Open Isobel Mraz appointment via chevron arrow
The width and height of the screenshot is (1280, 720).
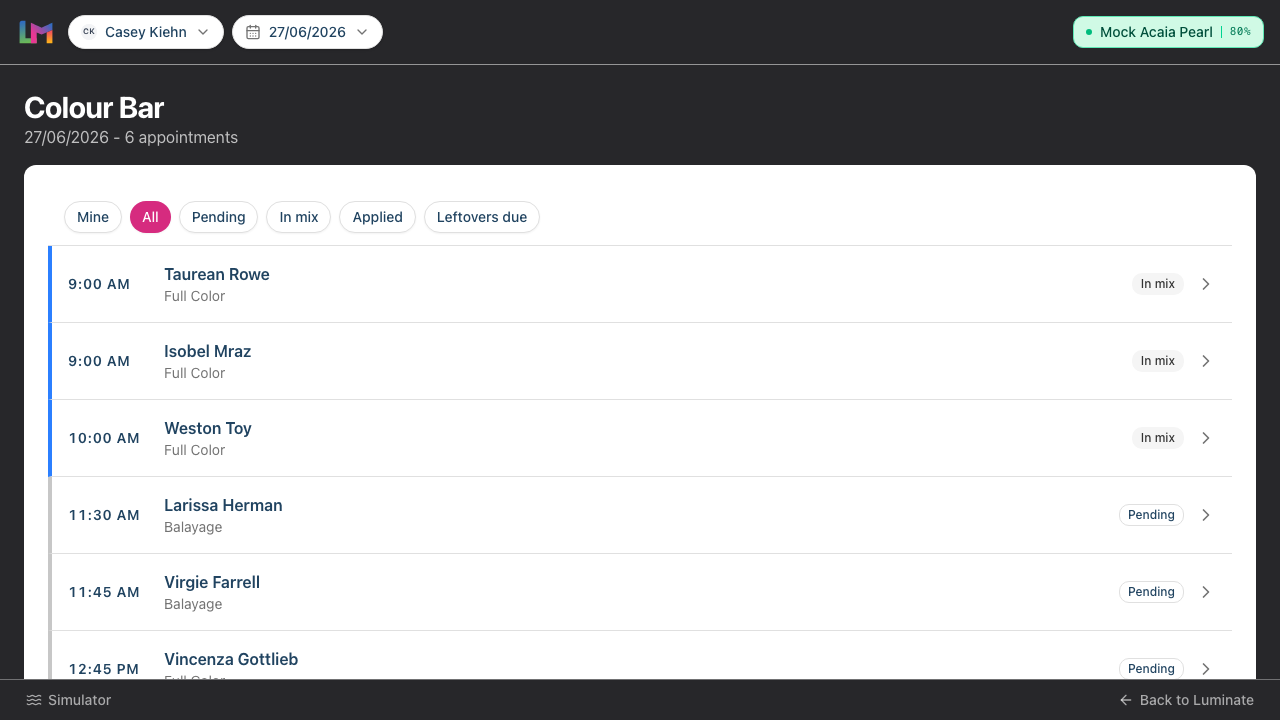pos(1206,361)
